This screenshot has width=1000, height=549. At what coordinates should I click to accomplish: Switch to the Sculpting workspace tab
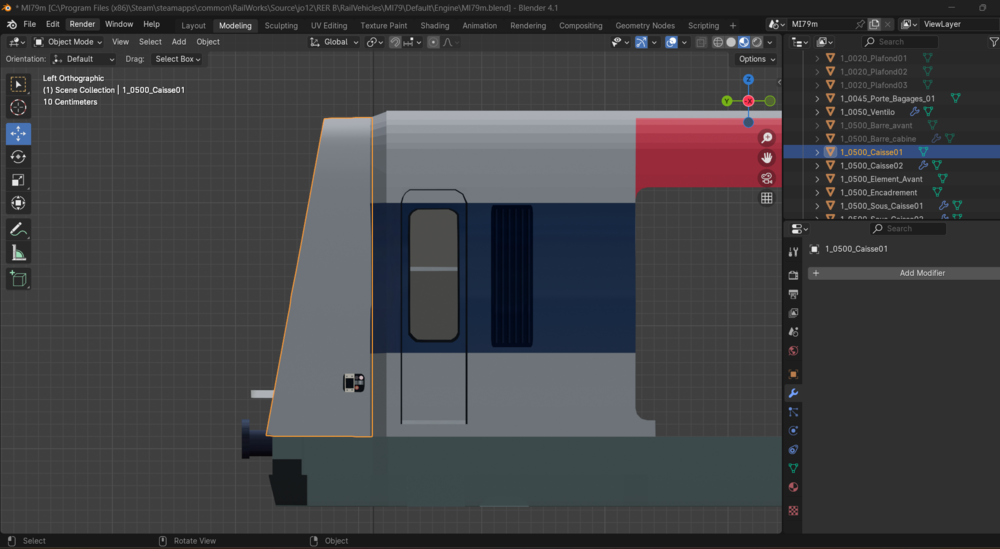281,26
